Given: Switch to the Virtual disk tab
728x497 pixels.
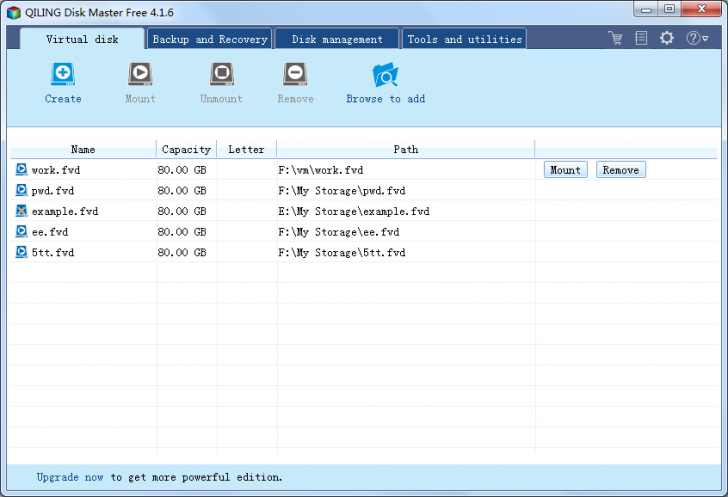Looking at the screenshot, I should click(82, 39).
